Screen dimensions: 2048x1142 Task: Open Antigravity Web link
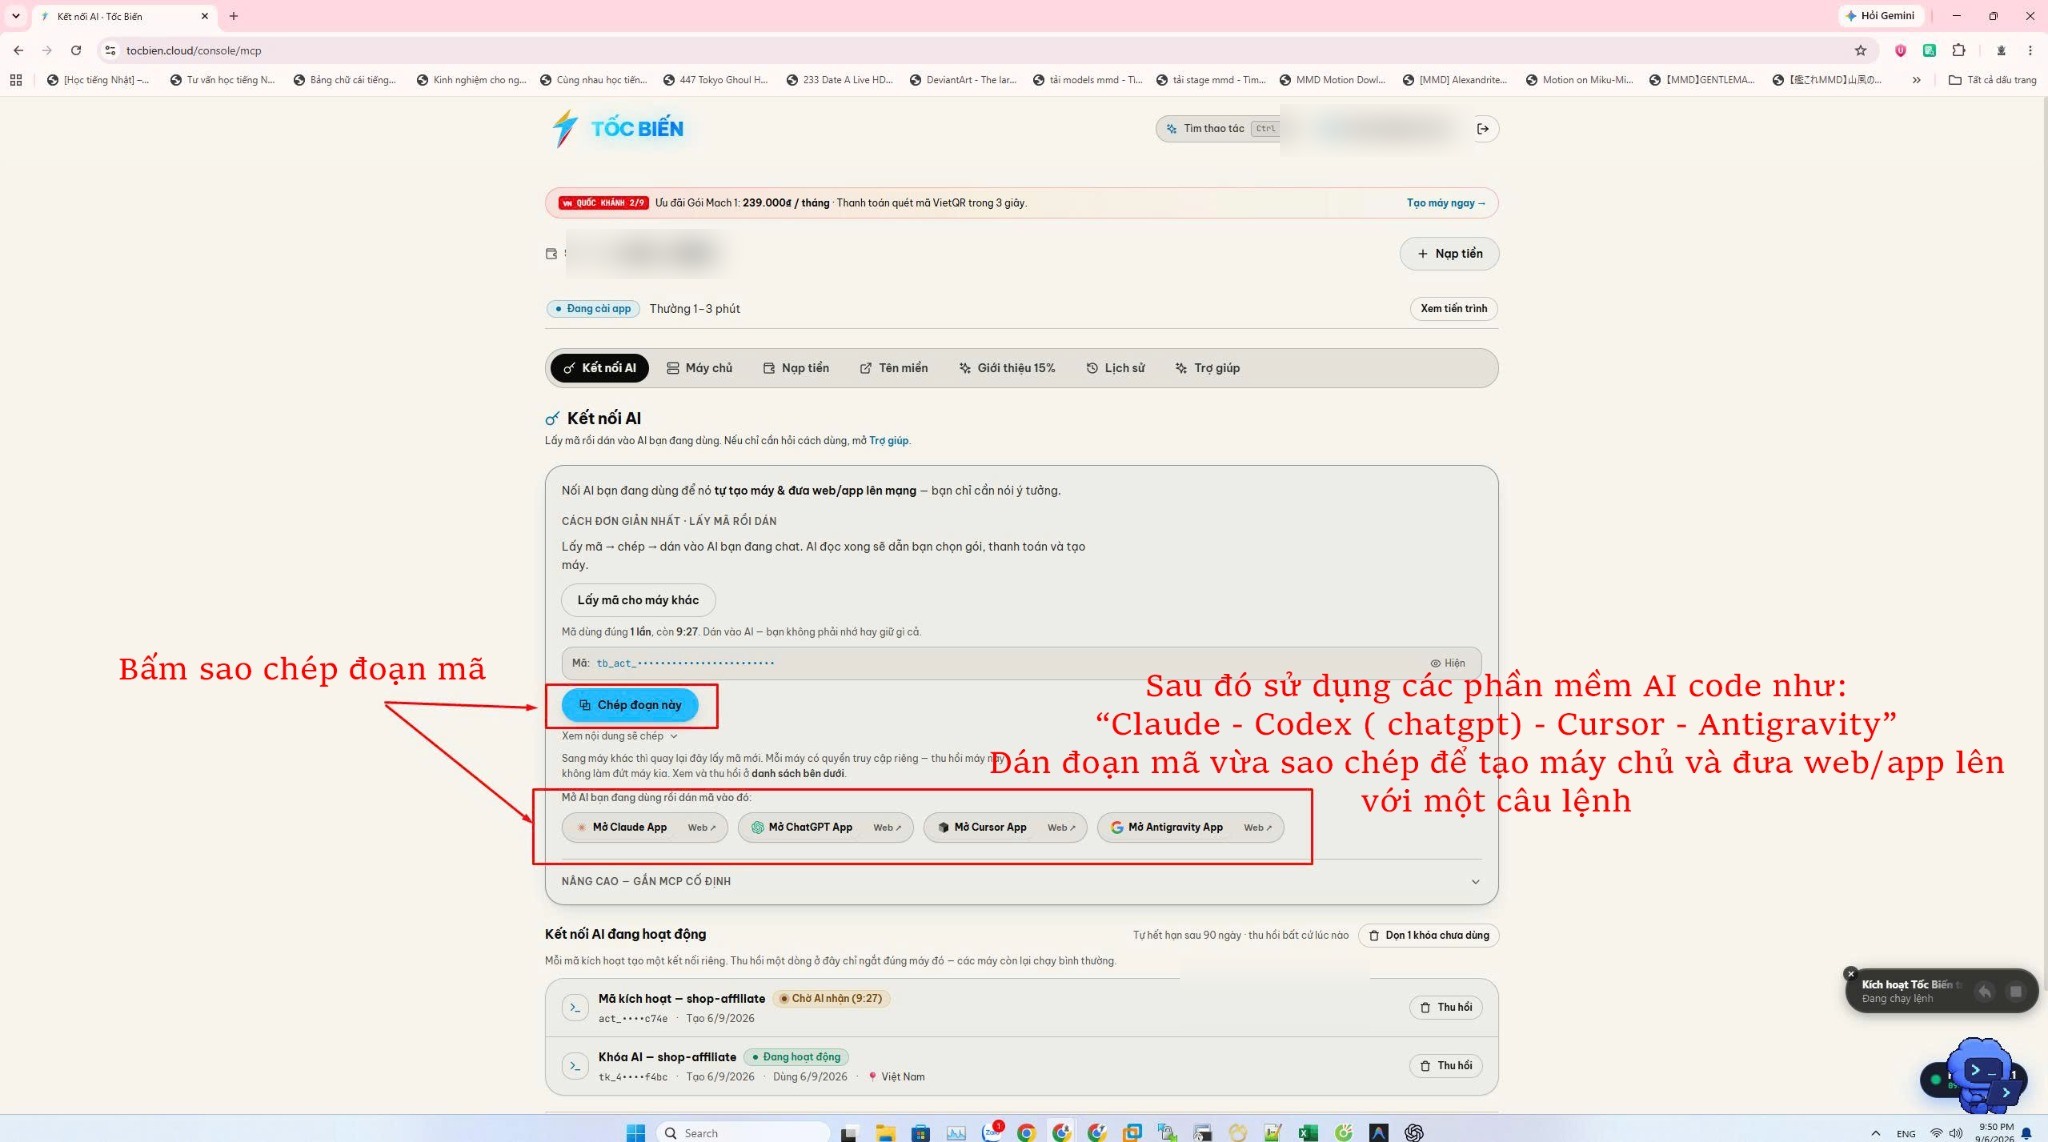[x=1258, y=828]
